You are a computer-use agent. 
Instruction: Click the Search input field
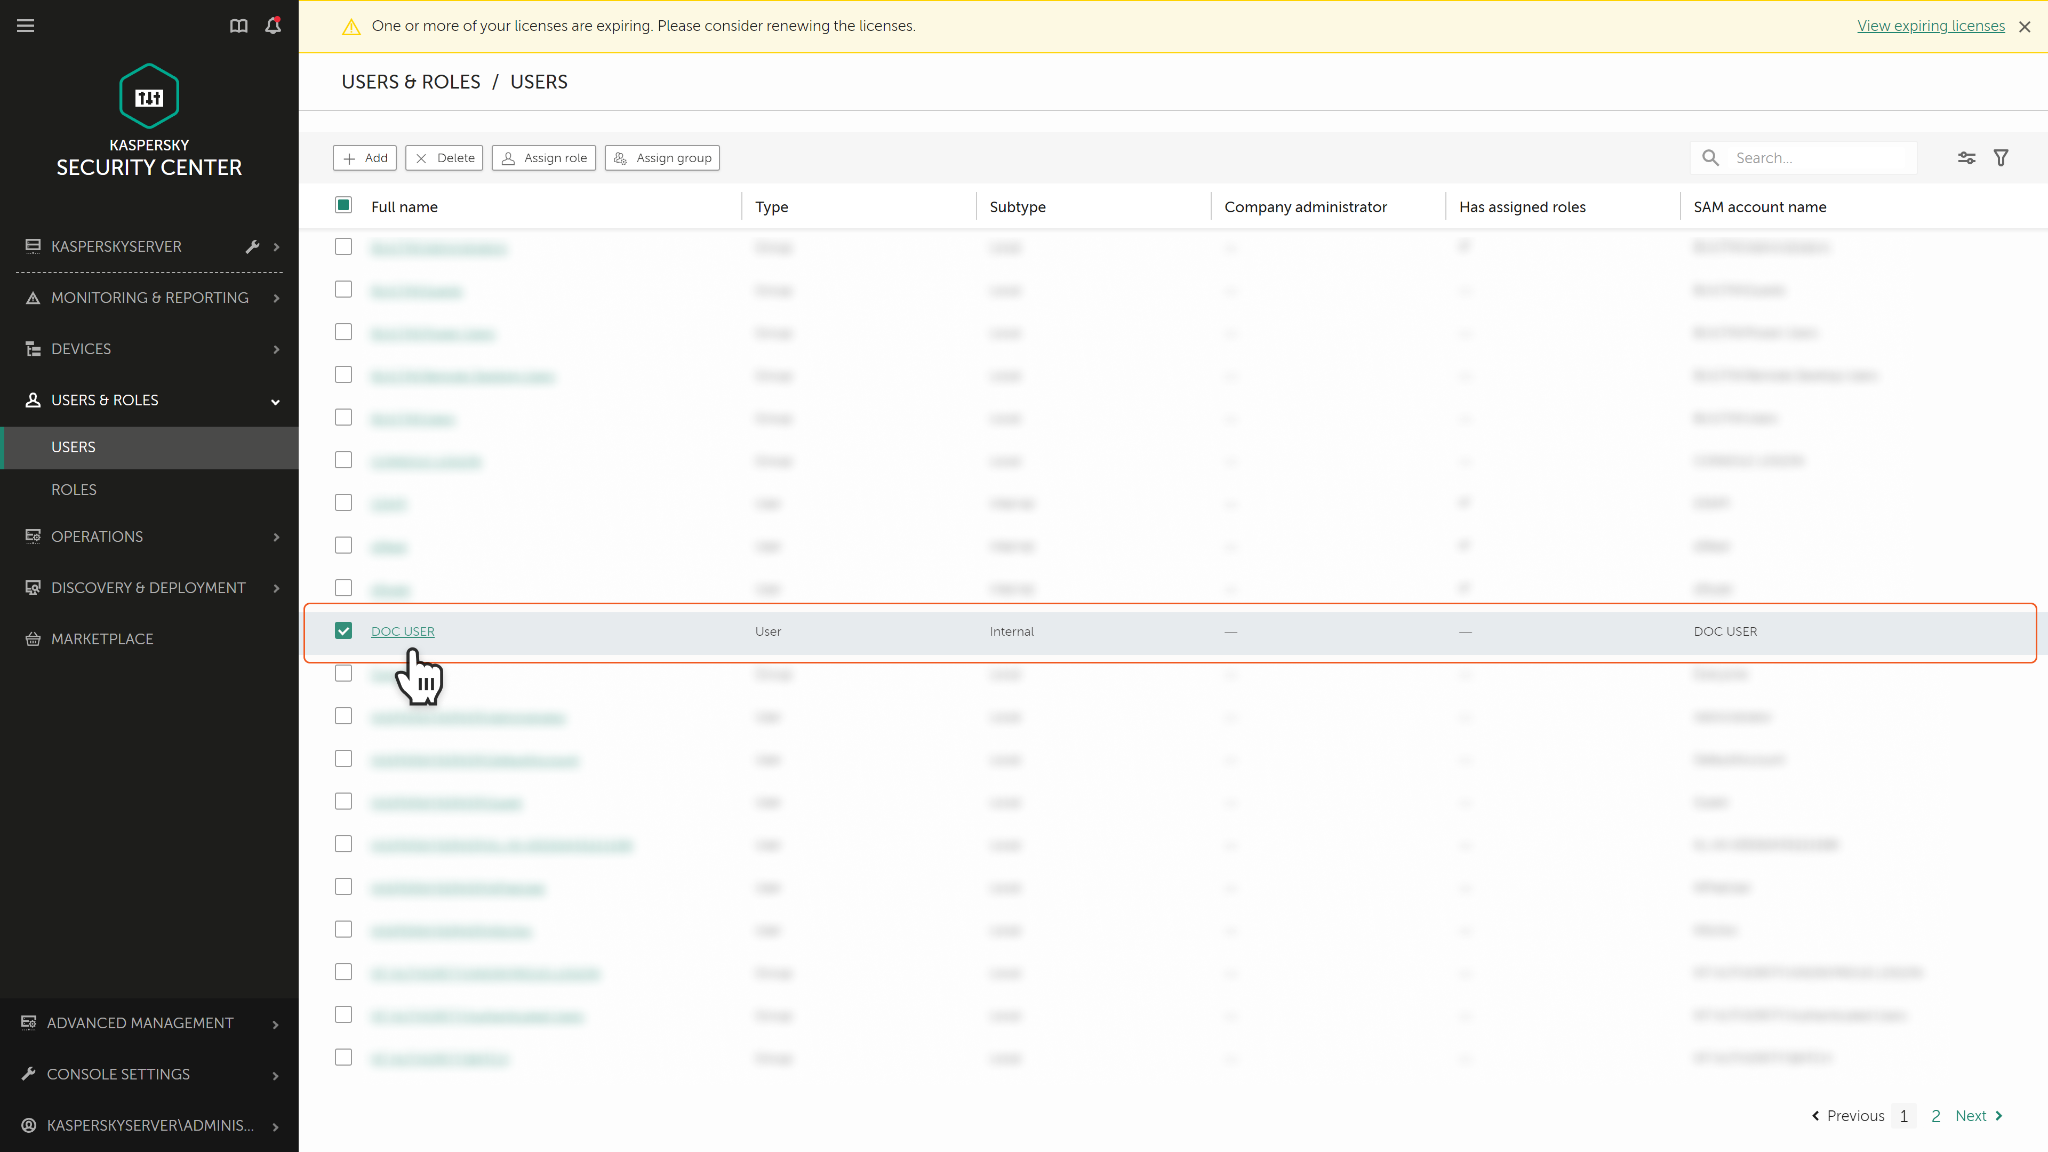[1820, 158]
